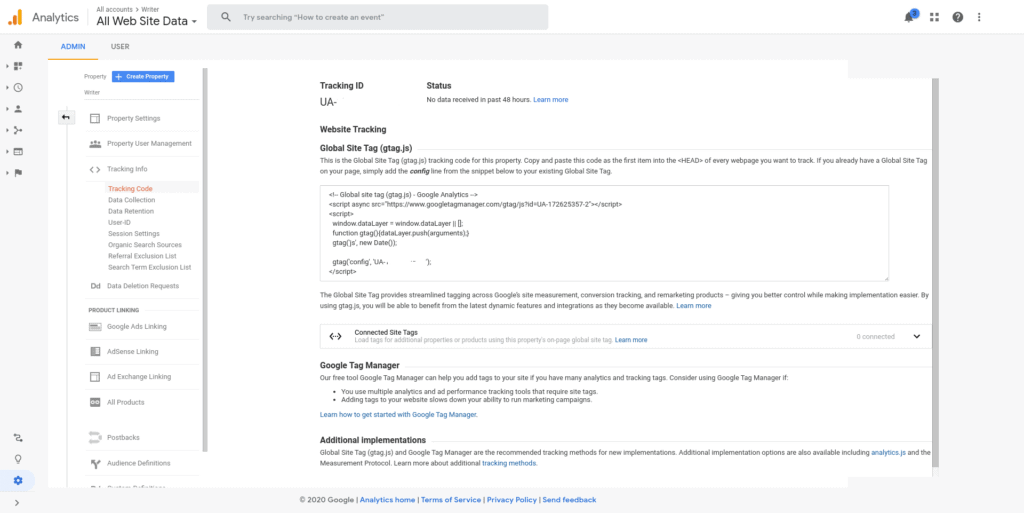This screenshot has width=1024, height=513.
Task: Select User-ID menu item
Action: point(120,223)
